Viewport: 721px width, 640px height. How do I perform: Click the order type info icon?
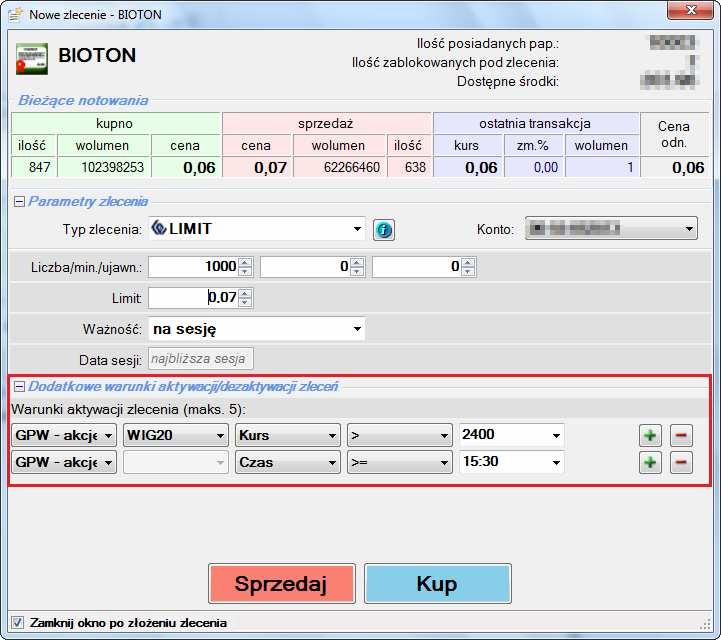[x=383, y=229]
